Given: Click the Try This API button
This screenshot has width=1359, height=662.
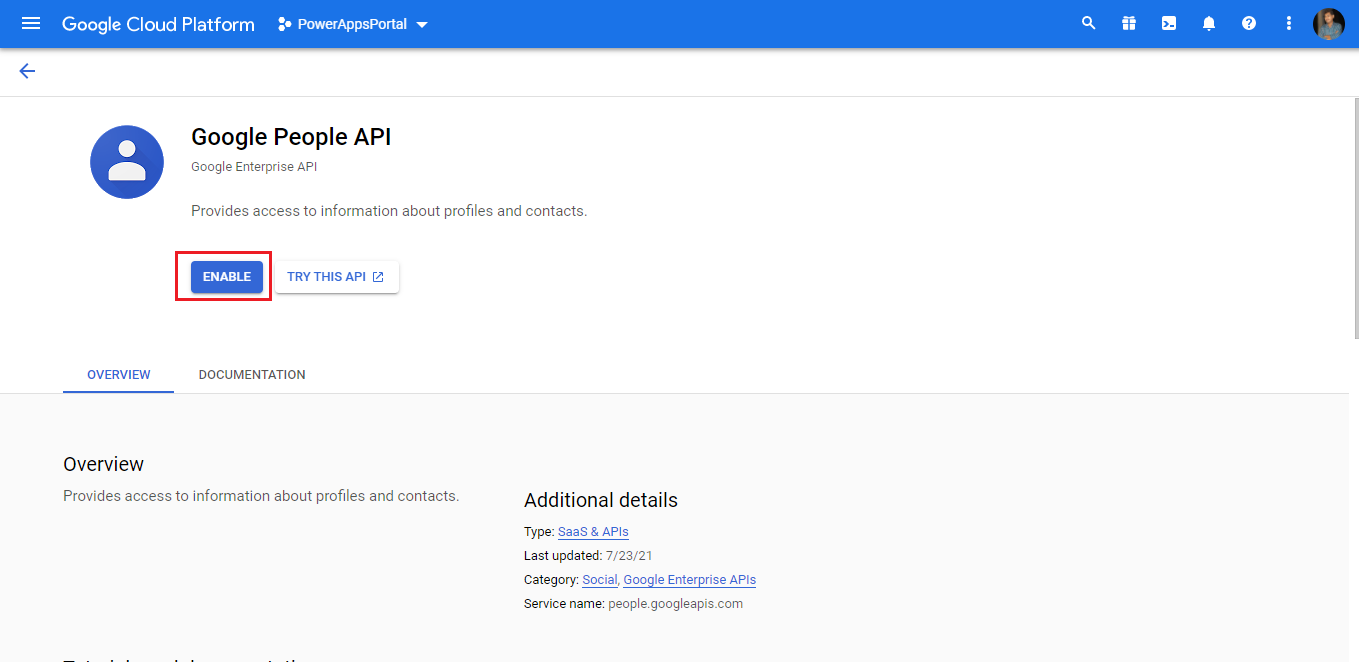Looking at the screenshot, I should click(x=336, y=277).
